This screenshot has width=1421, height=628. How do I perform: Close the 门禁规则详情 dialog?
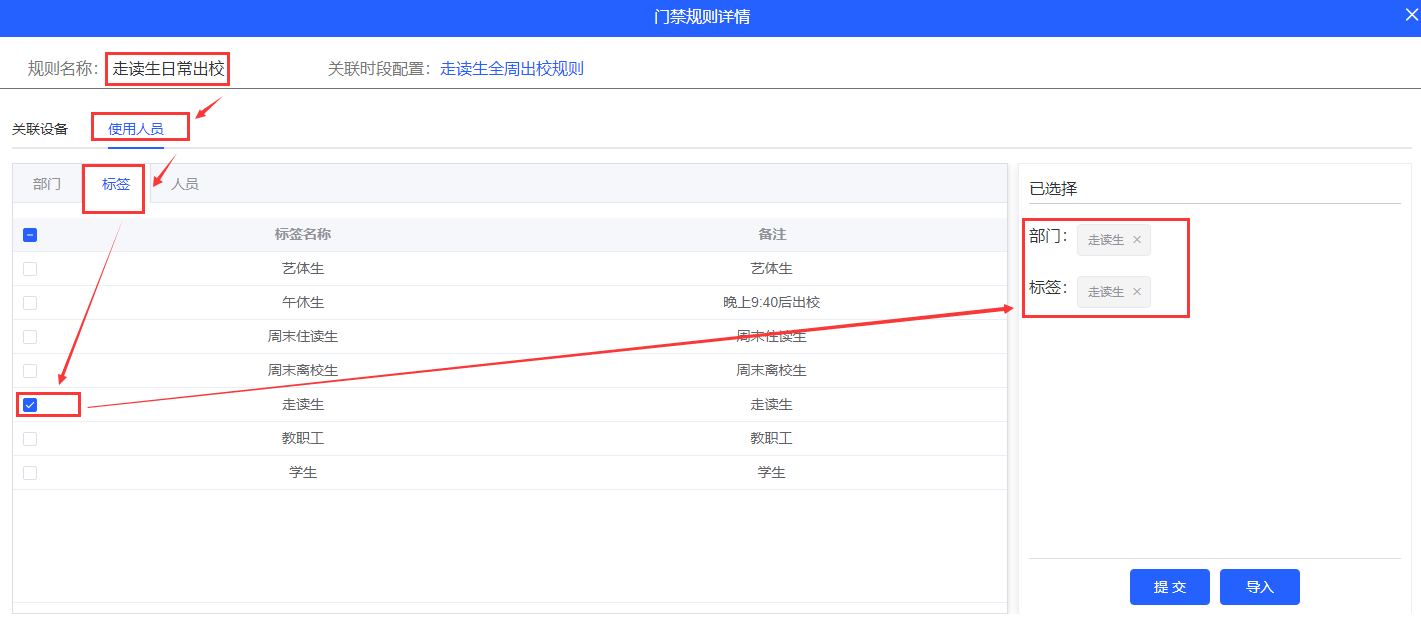click(x=1410, y=16)
